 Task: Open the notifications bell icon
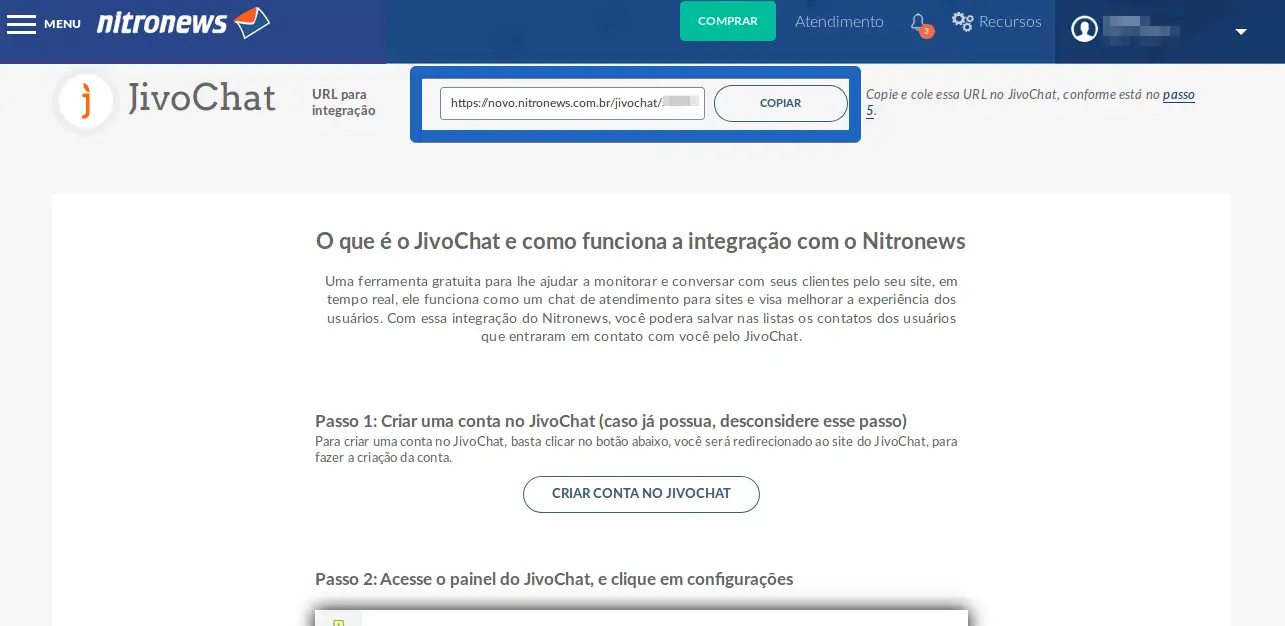918,22
